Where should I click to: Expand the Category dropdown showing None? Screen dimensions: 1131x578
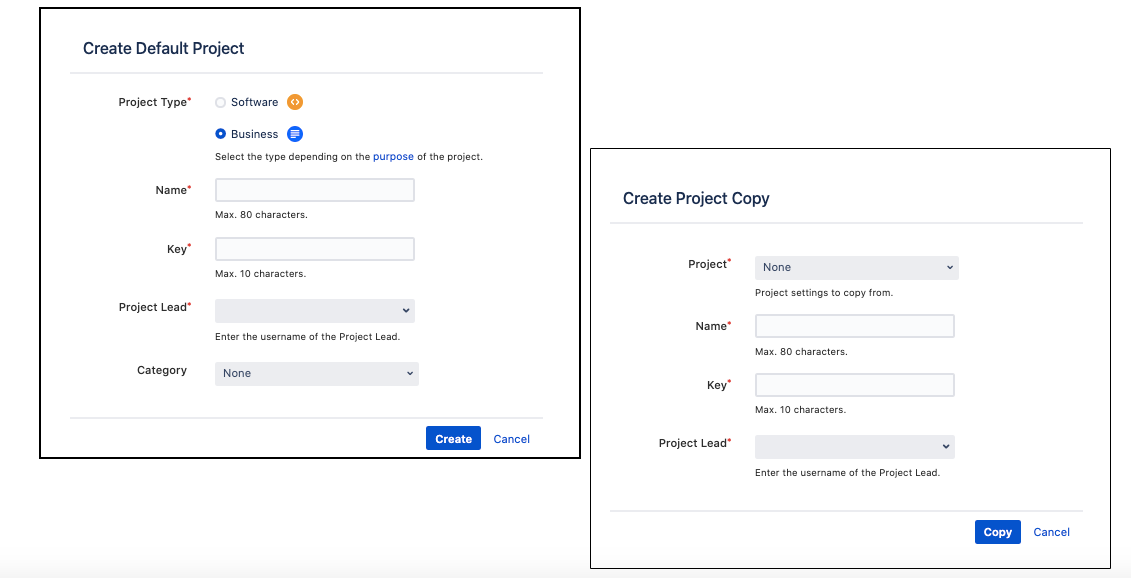point(317,374)
